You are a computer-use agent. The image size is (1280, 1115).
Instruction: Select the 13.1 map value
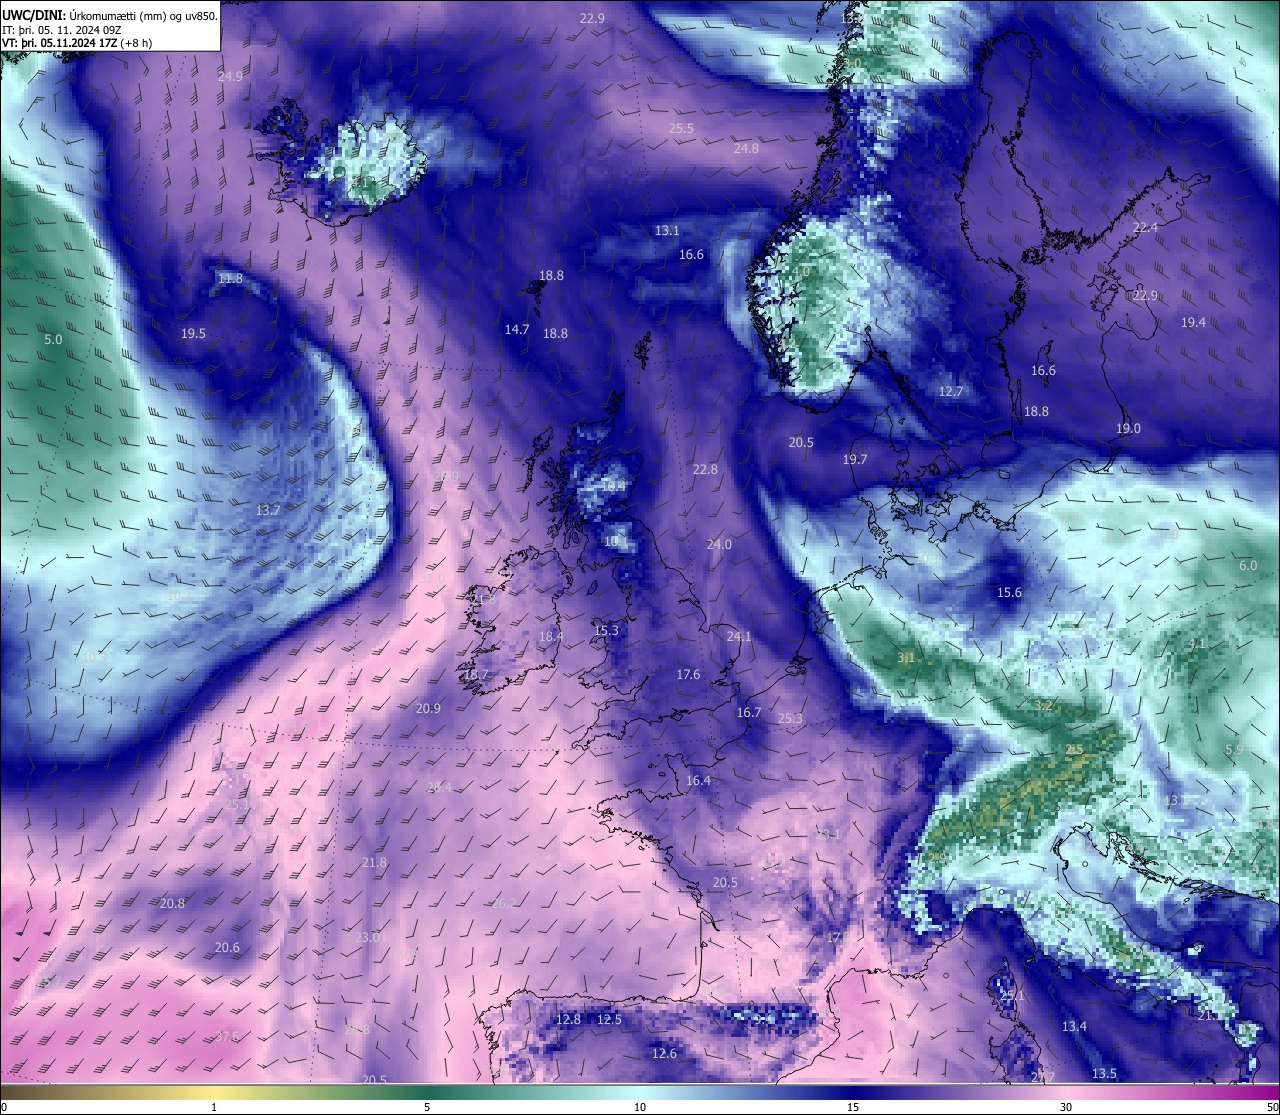coord(667,230)
